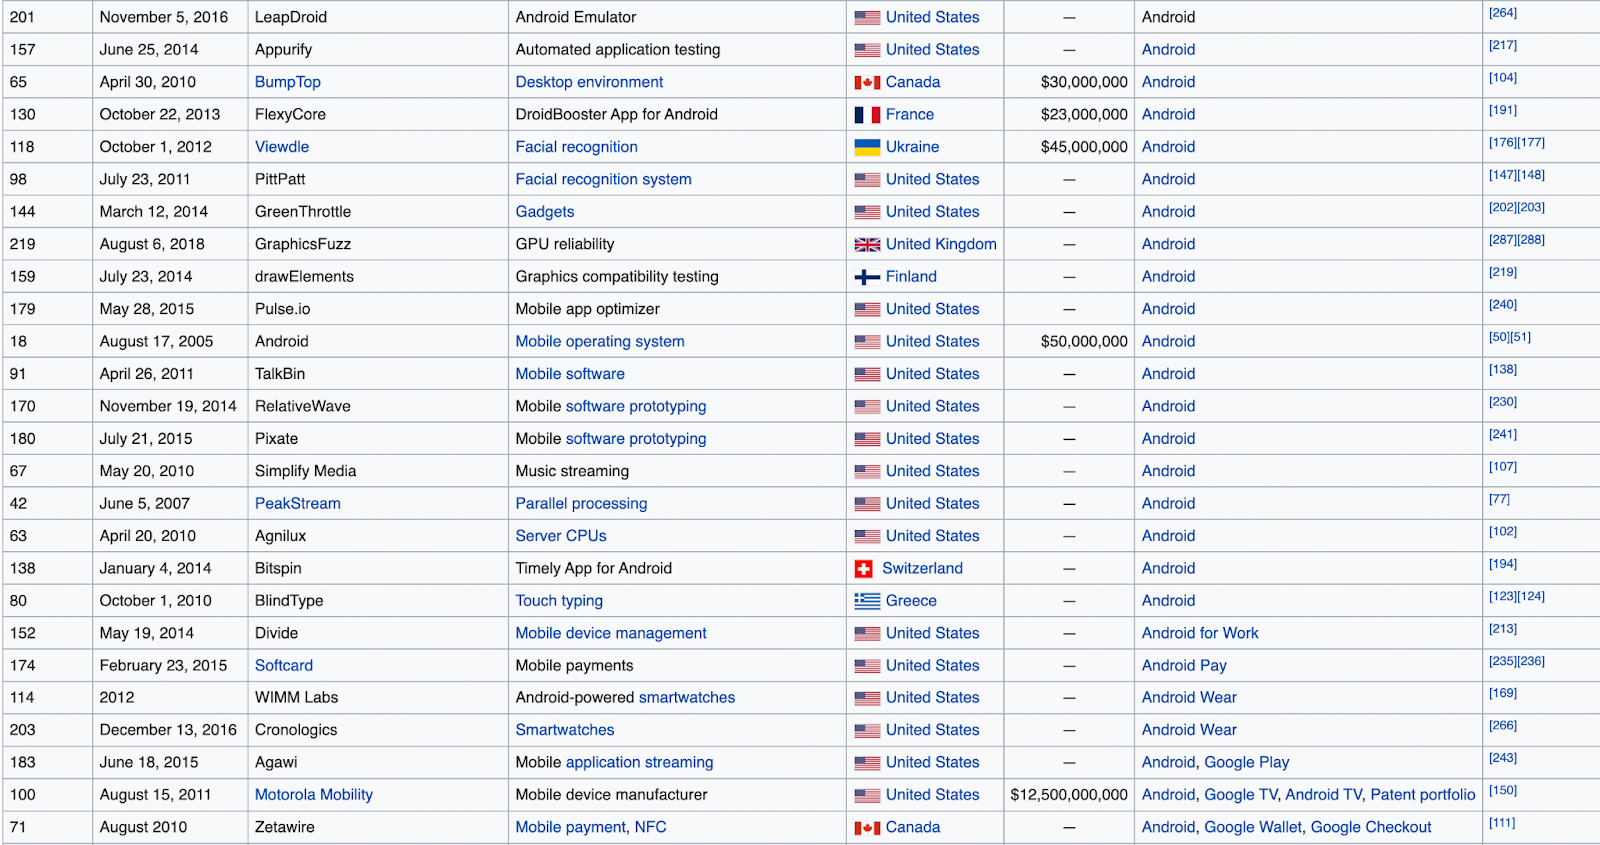Click the Switzerland flag icon
The height and width of the screenshot is (845, 1600).
pos(864,569)
